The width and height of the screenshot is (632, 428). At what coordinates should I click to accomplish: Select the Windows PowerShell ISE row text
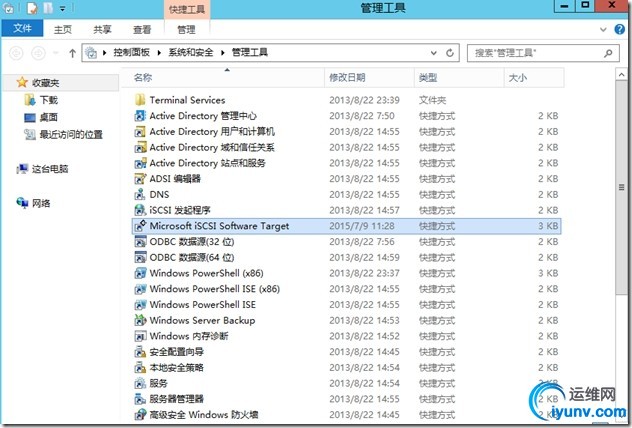point(202,304)
